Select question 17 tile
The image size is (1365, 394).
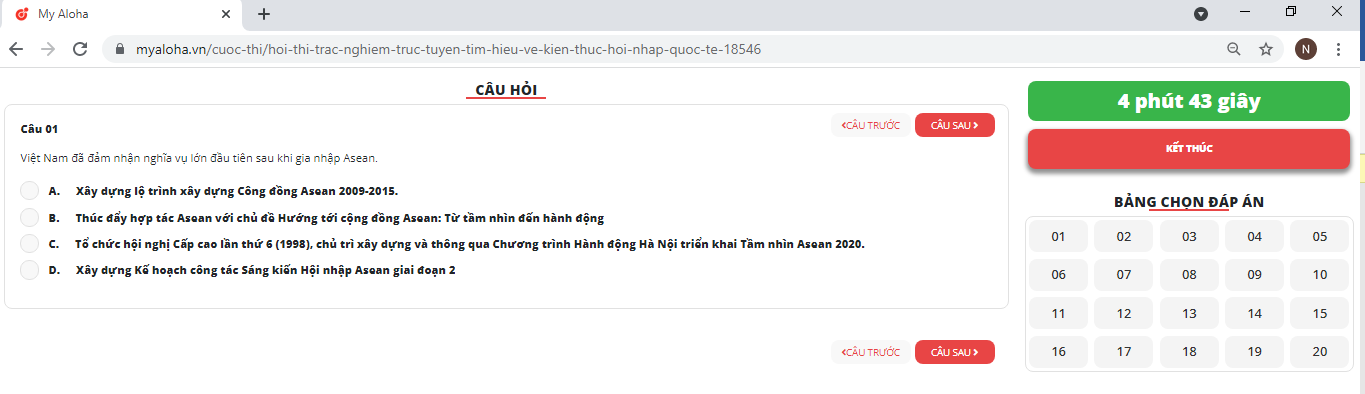pyautogui.click(x=1124, y=351)
